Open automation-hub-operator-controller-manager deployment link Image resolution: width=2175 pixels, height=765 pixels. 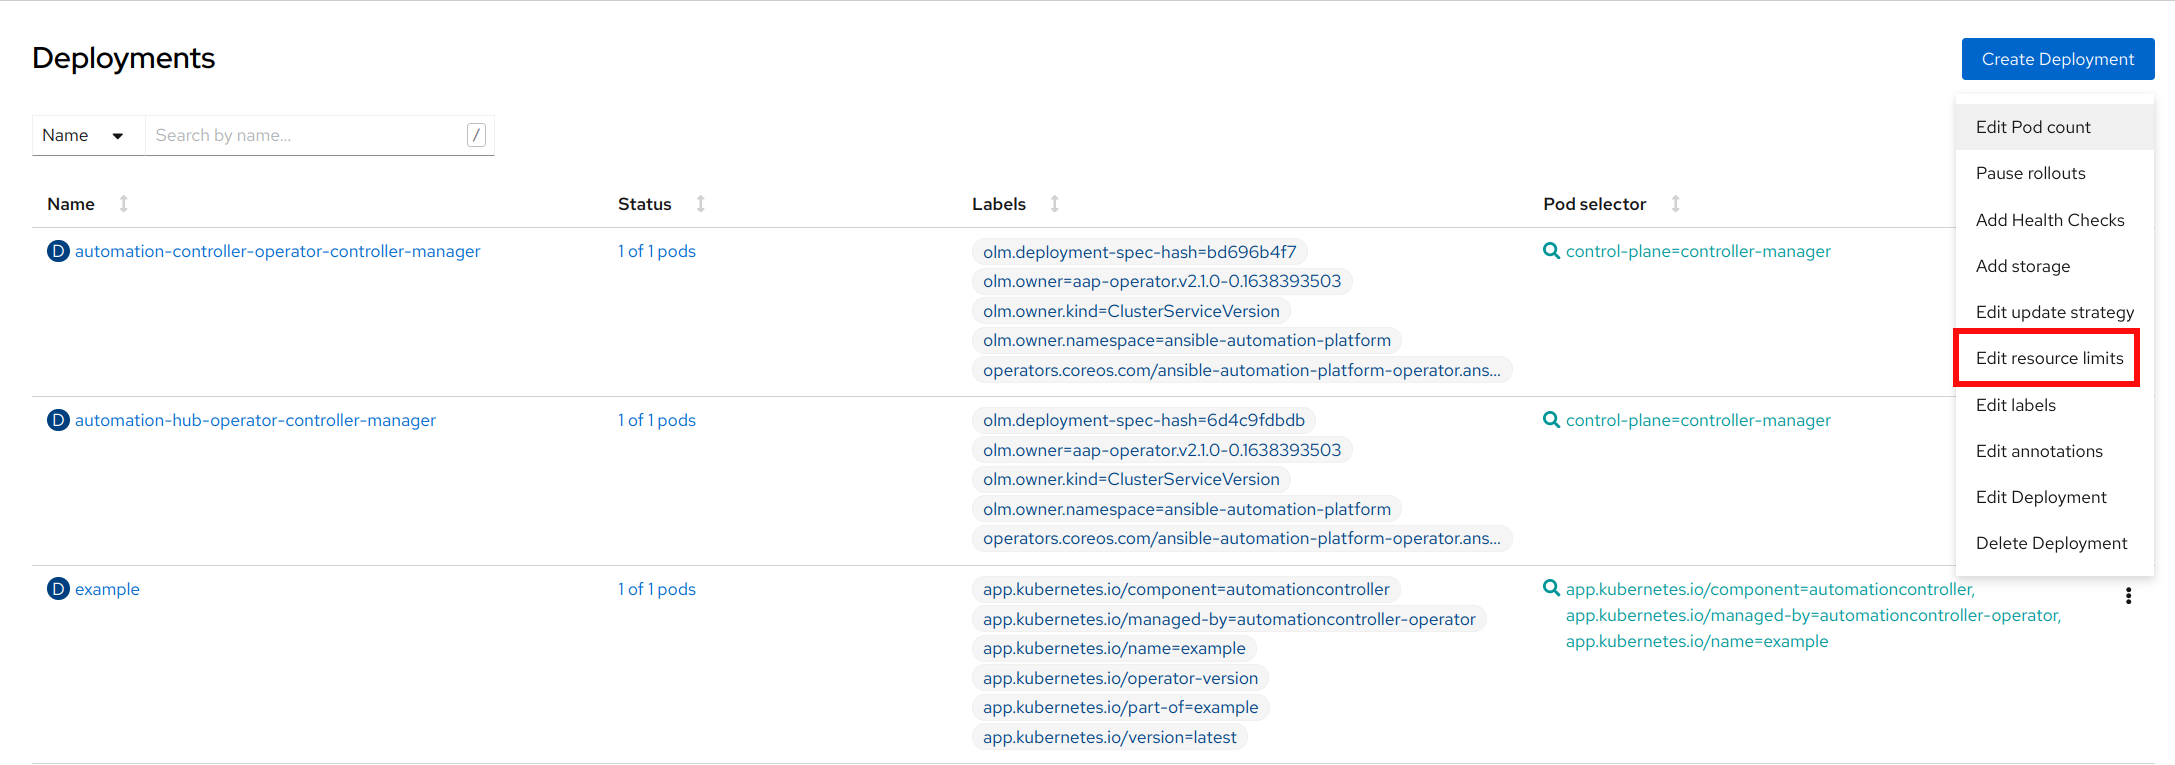[255, 420]
